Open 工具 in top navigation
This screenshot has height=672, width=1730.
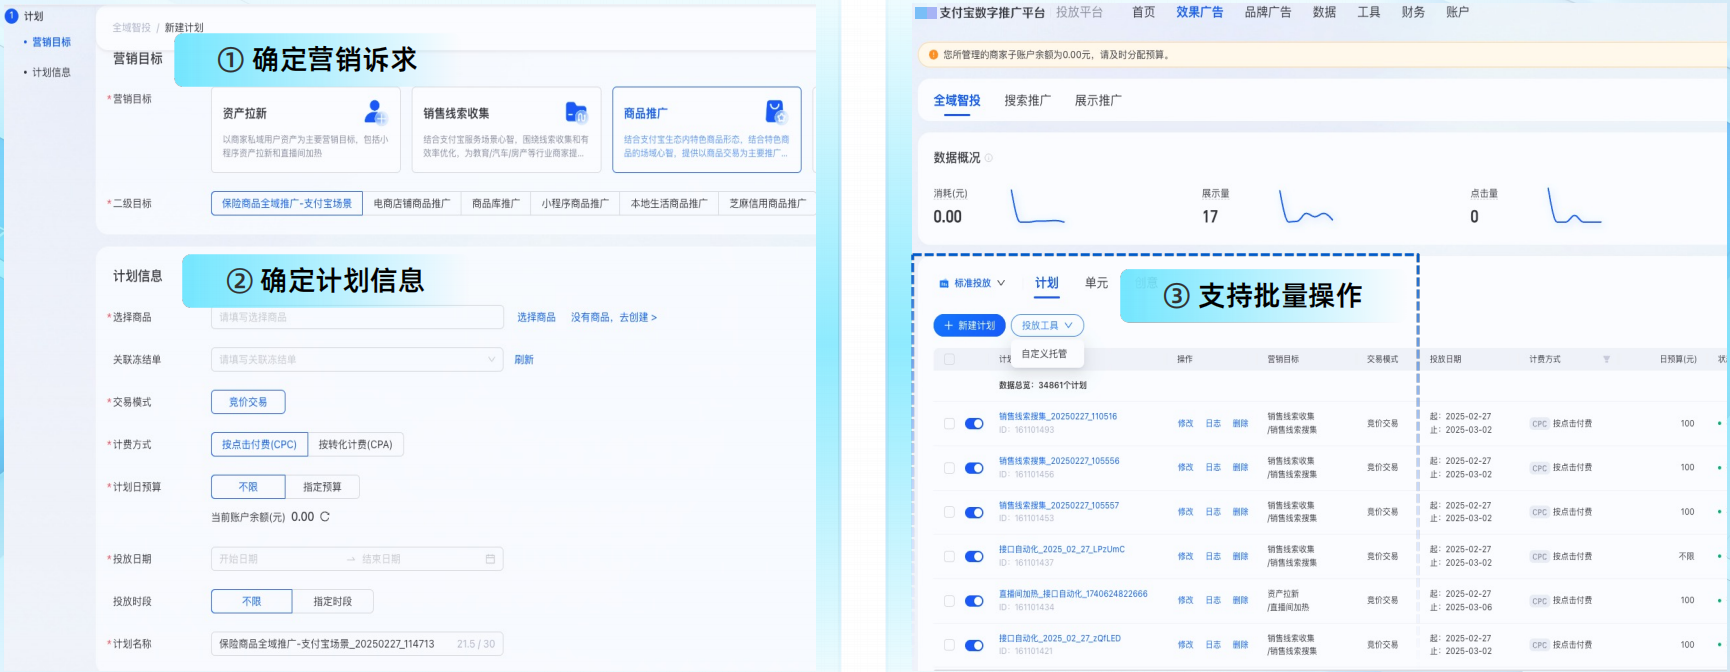click(1369, 12)
